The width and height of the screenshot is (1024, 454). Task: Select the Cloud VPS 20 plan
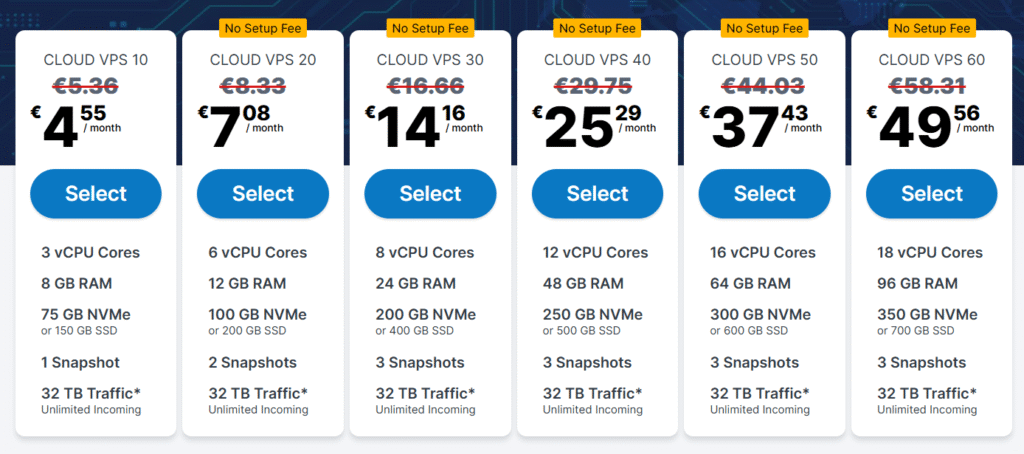tap(263, 193)
